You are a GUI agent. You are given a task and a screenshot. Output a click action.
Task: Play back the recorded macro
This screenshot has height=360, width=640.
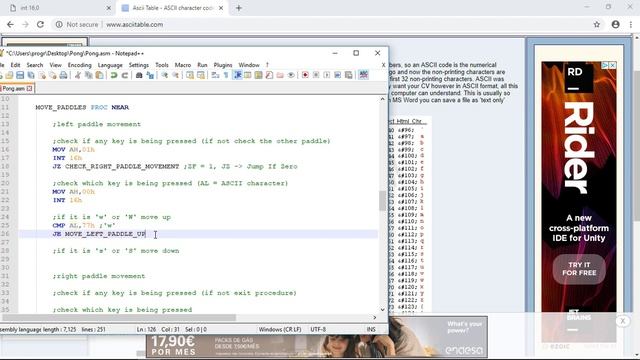coord(327,75)
